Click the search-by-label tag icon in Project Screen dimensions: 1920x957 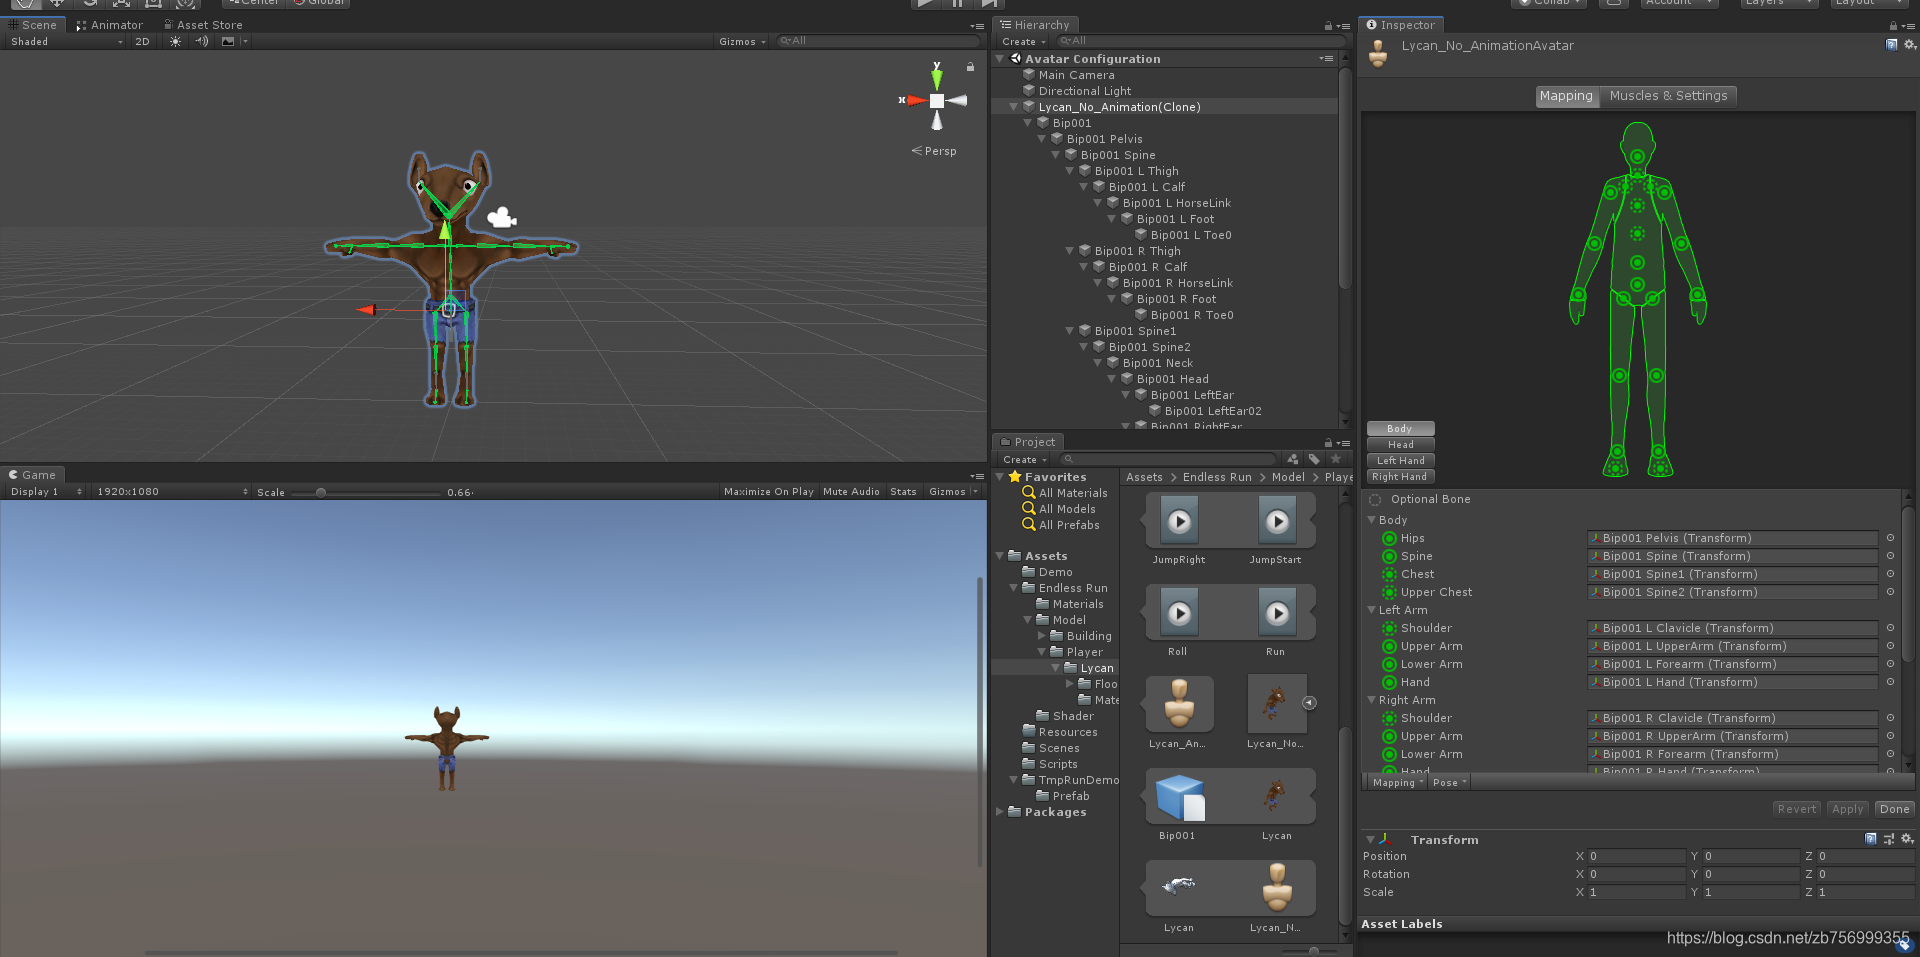click(x=1314, y=460)
